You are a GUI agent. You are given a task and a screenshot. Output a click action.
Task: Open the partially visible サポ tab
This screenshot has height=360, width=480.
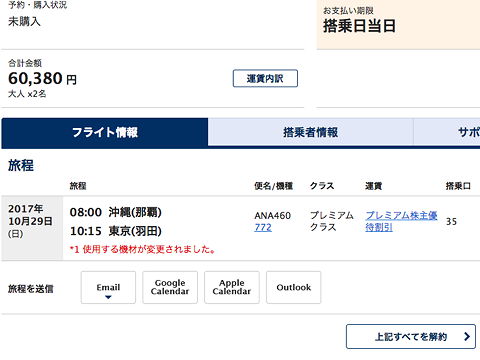(x=447, y=132)
